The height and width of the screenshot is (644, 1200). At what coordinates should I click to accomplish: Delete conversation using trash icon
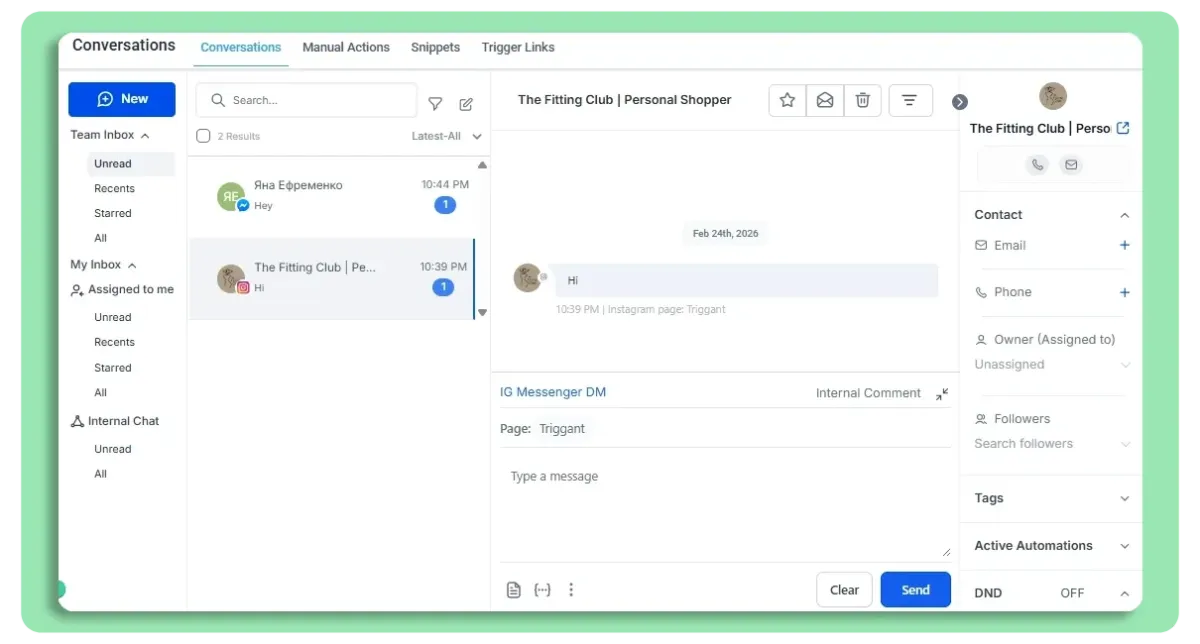pos(863,100)
